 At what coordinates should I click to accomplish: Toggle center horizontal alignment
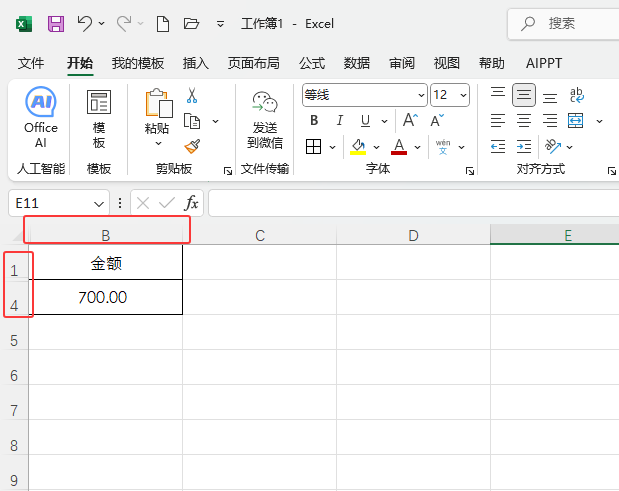click(x=524, y=120)
